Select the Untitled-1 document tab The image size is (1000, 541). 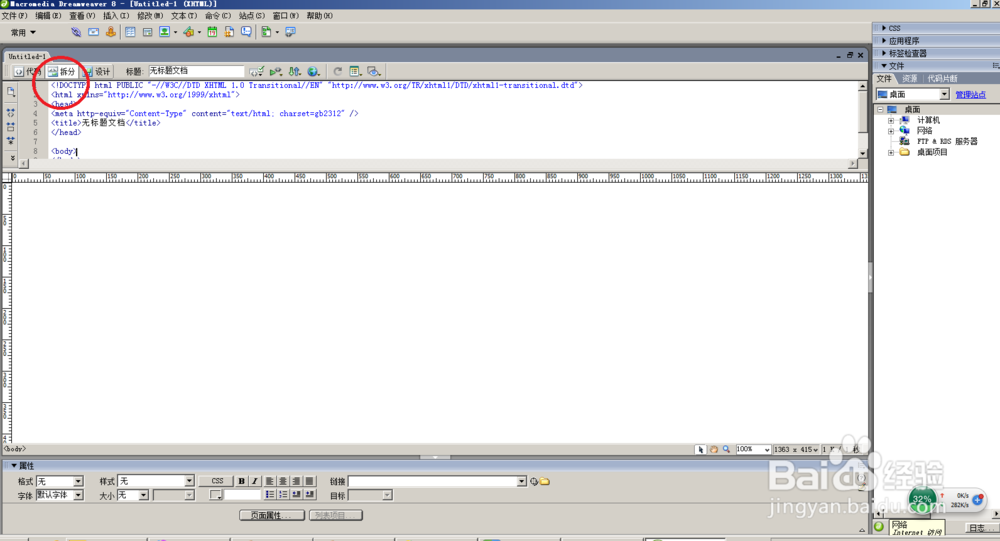pyautogui.click(x=27, y=56)
